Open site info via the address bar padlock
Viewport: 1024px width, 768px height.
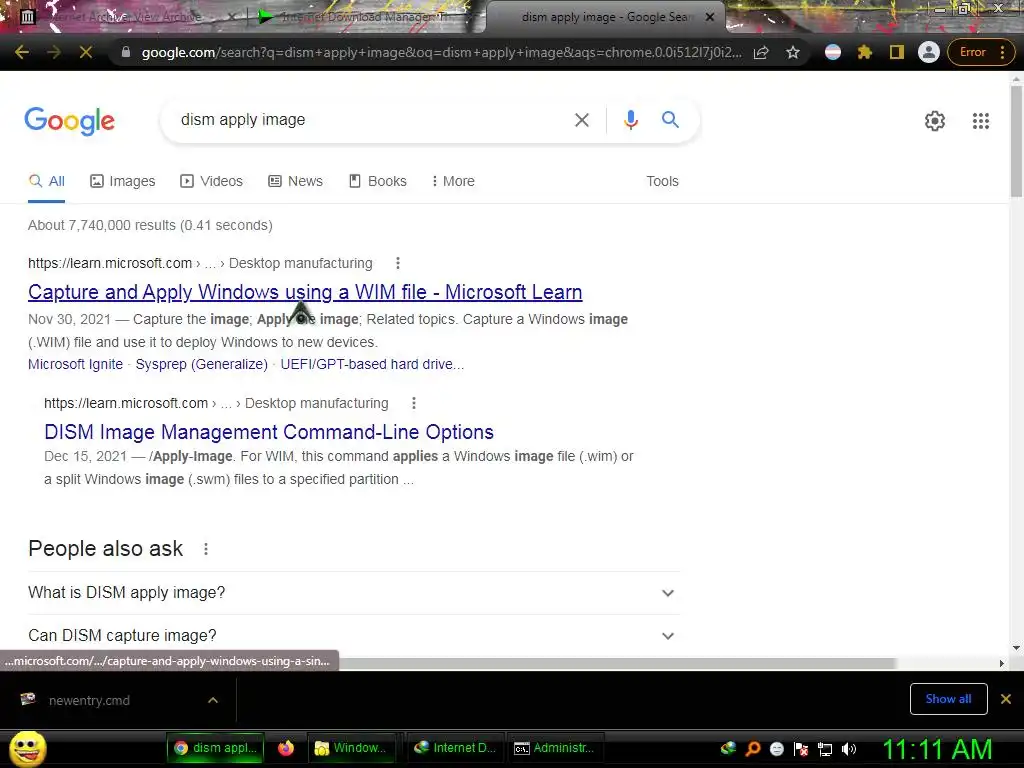tap(126, 52)
